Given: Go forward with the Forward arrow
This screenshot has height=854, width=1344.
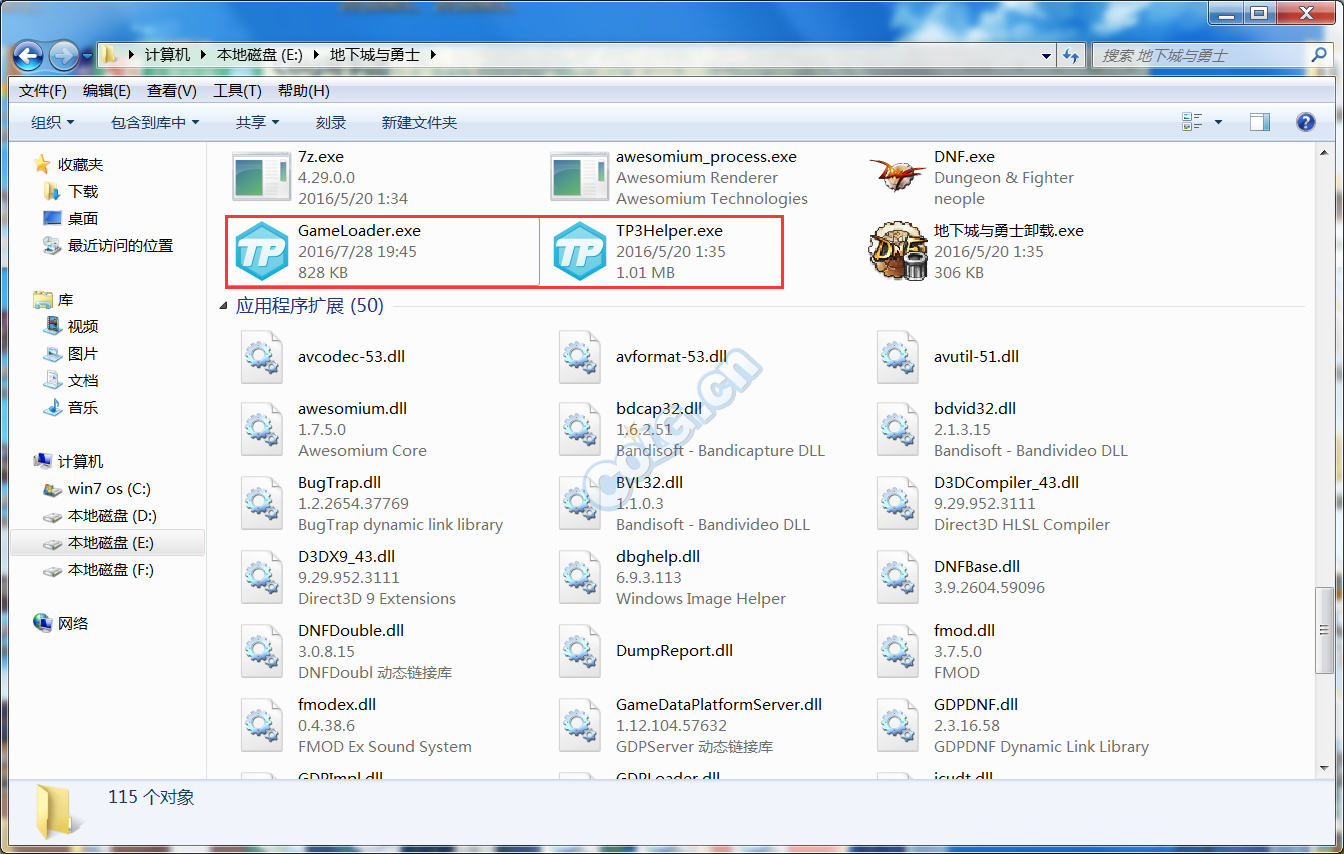Looking at the screenshot, I should point(64,56).
